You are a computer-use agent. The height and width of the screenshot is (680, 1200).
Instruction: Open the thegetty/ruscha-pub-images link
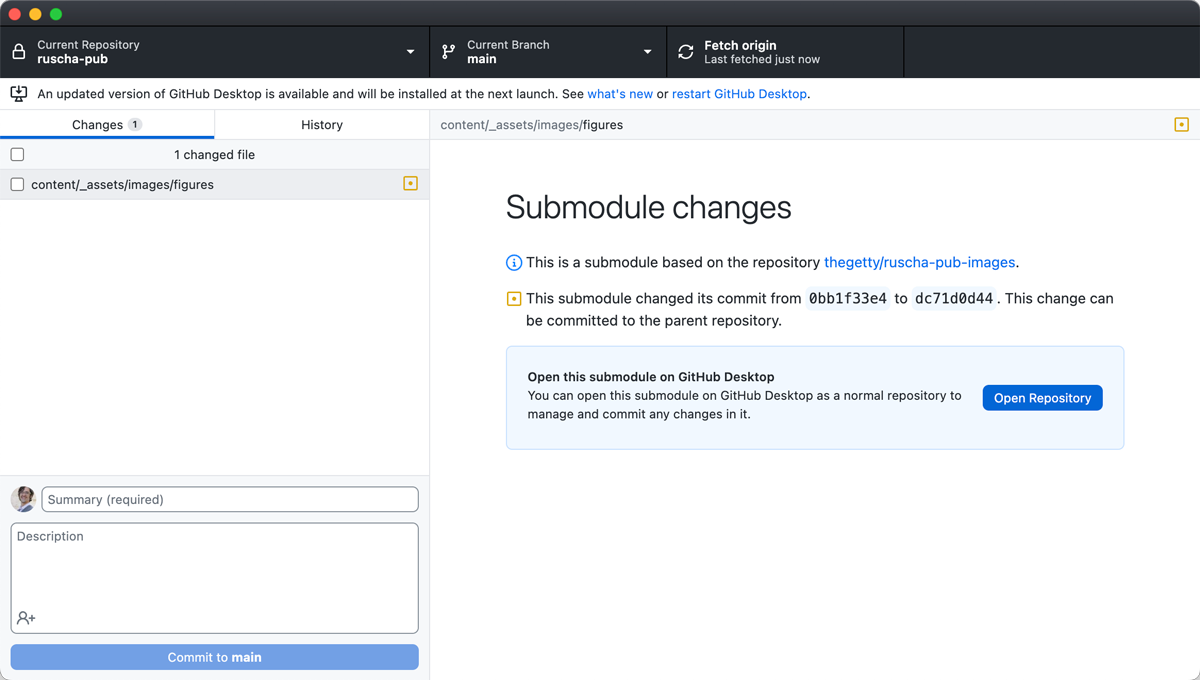point(919,263)
